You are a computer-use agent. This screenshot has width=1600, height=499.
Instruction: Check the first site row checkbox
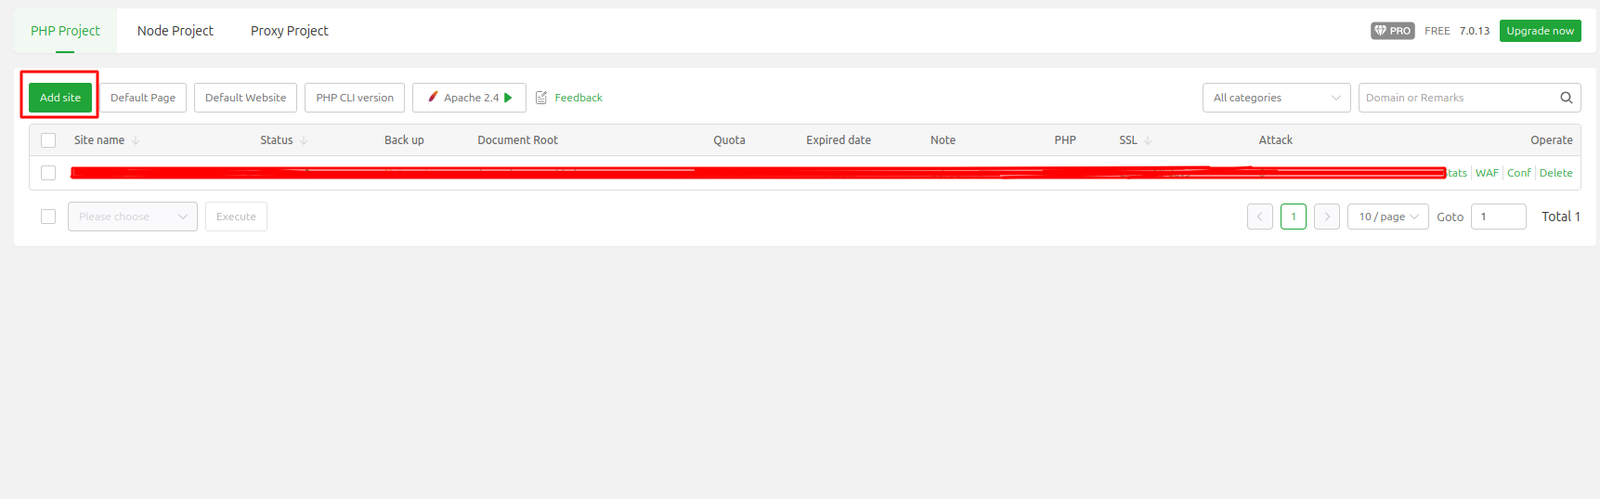pos(48,173)
